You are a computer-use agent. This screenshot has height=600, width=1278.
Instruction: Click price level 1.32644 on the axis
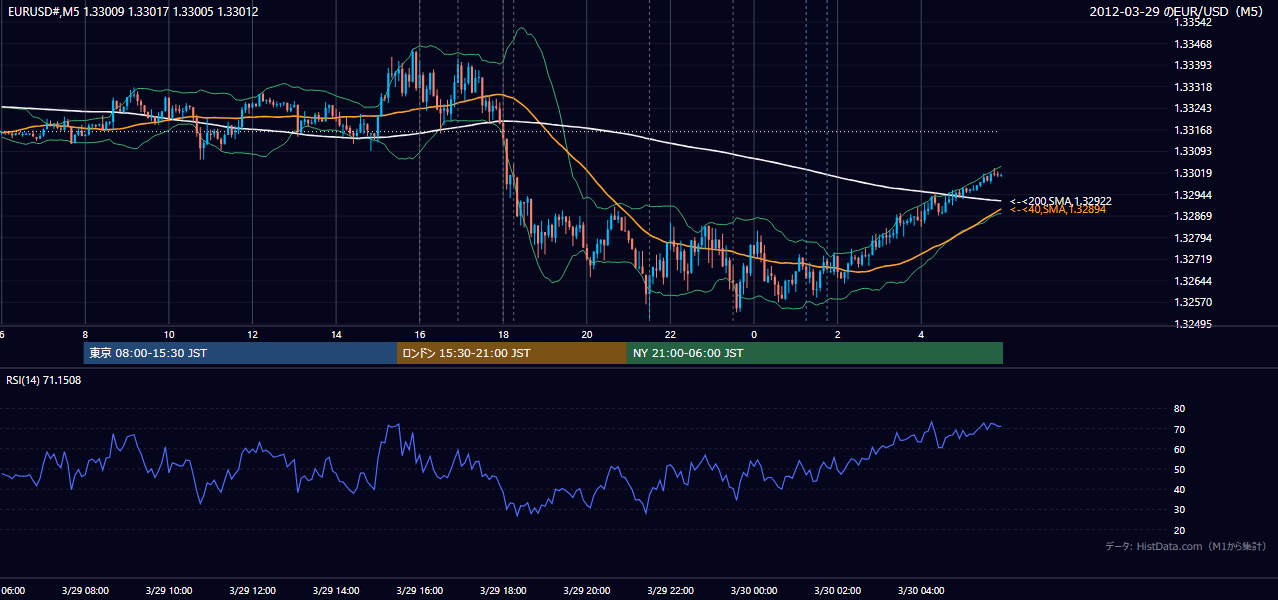point(1193,281)
